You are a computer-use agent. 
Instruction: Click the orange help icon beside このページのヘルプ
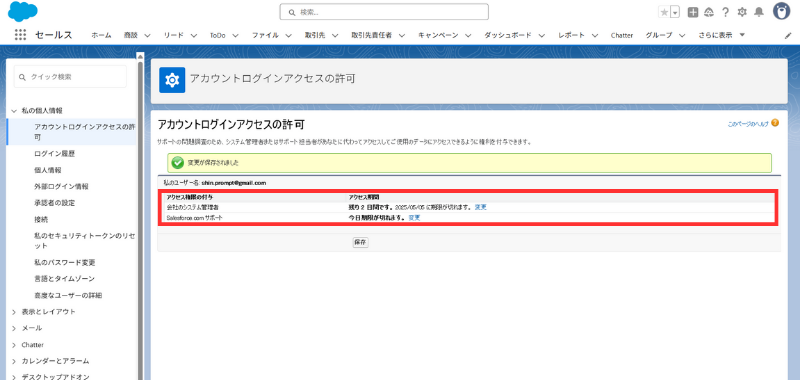[775, 123]
